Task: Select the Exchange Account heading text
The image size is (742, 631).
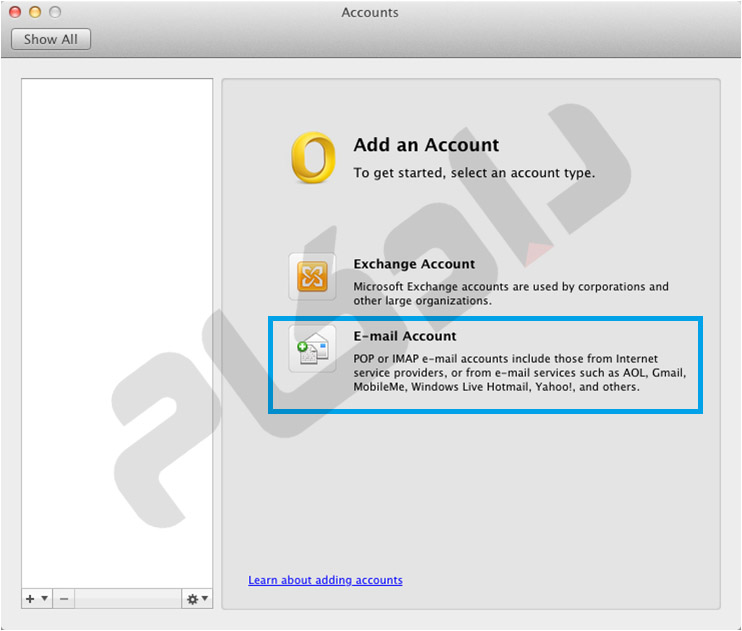Action: pyautogui.click(x=414, y=264)
